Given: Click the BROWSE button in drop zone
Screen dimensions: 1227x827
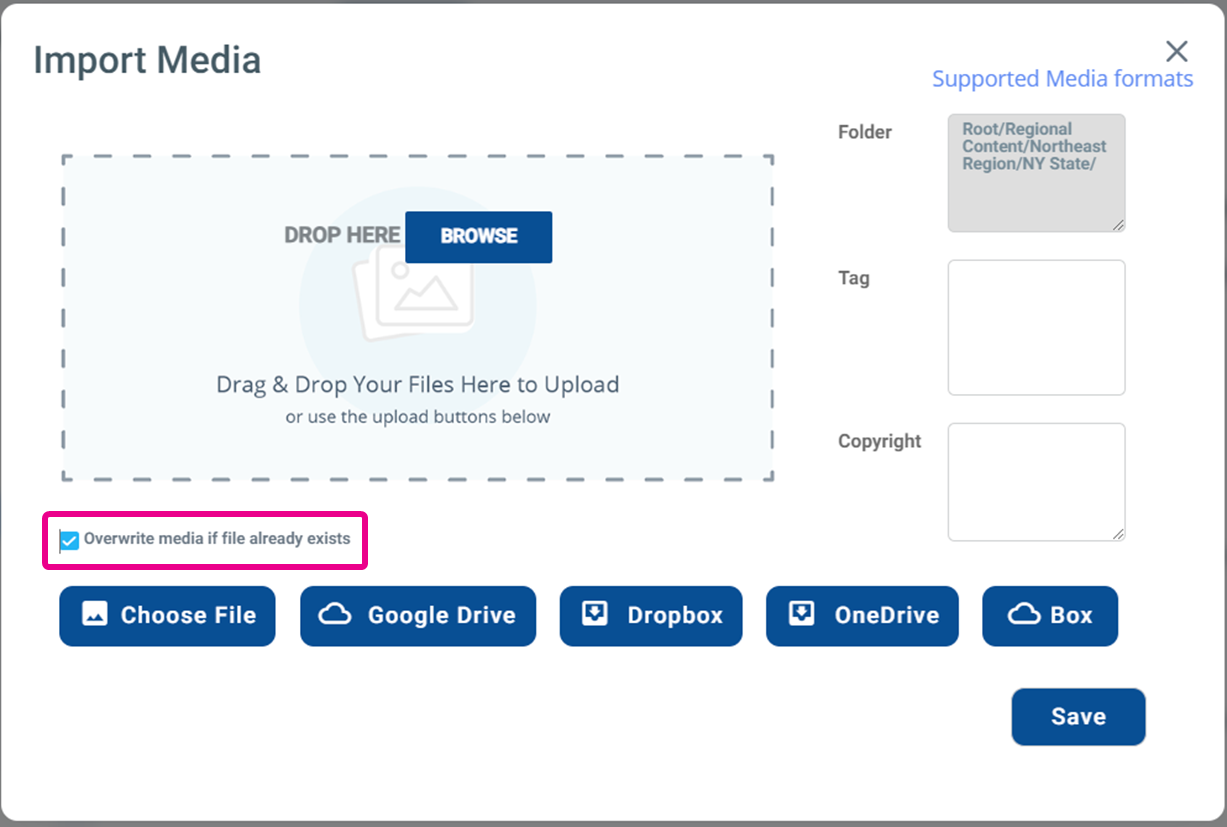Looking at the screenshot, I should tap(479, 237).
